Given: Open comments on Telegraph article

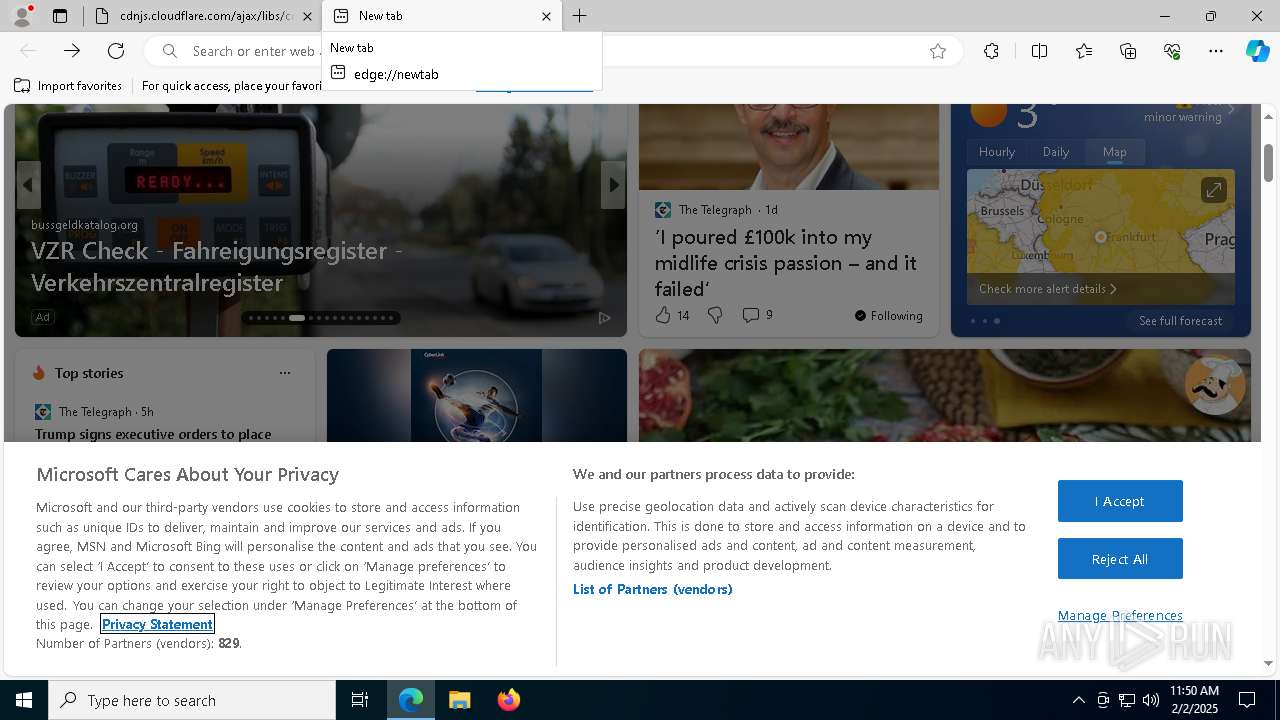Looking at the screenshot, I should pyautogui.click(x=757, y=315).
